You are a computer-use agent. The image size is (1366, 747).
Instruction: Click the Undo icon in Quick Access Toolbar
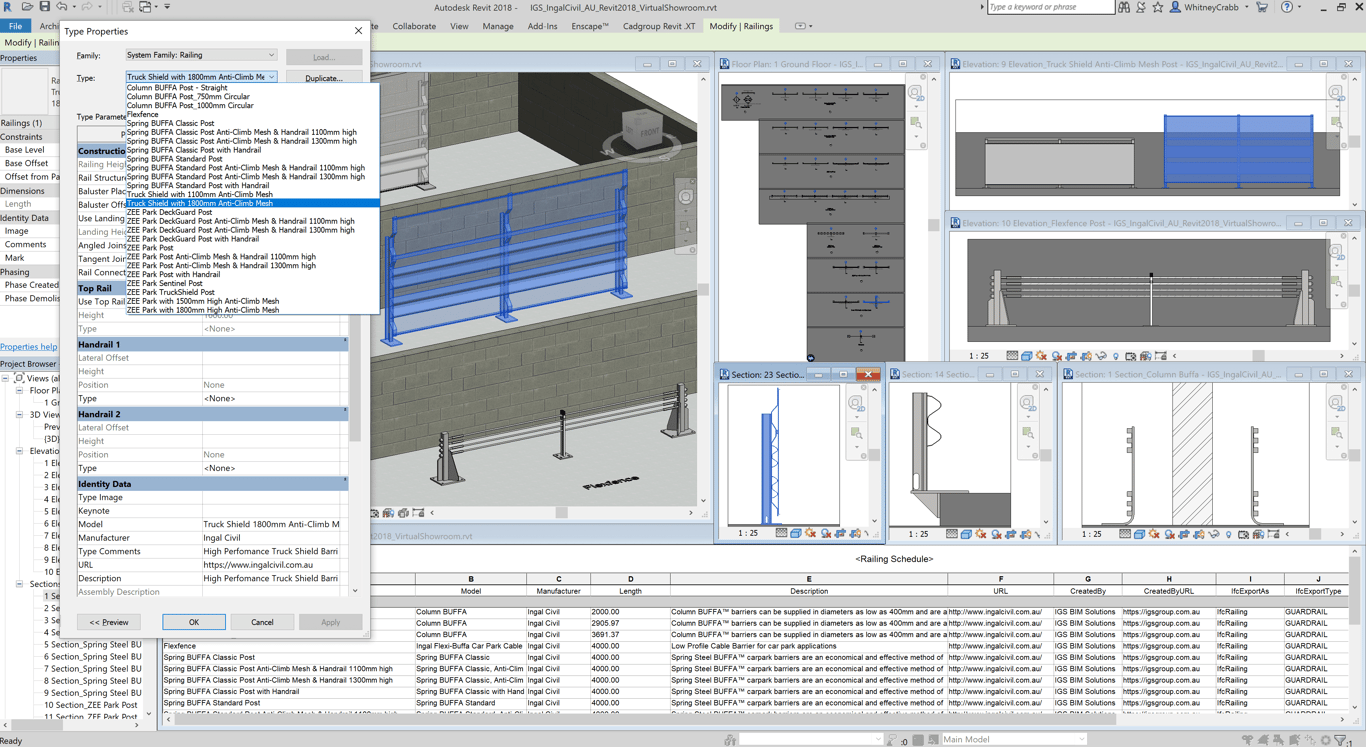(62, 7)
